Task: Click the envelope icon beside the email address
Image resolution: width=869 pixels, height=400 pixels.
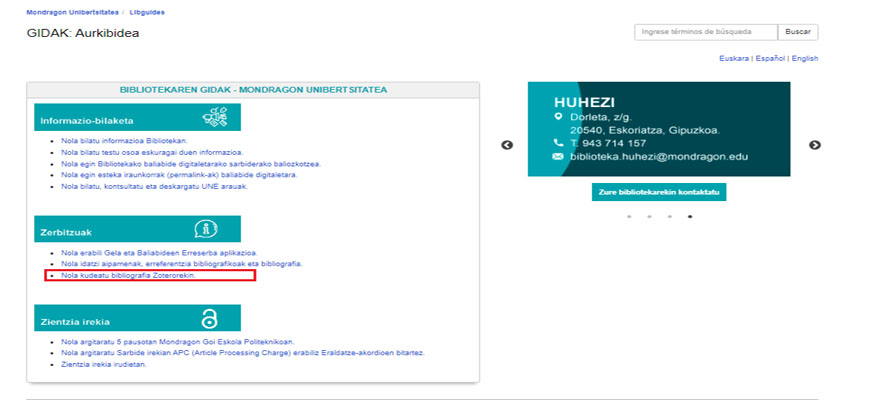Action: coord(558,157)
